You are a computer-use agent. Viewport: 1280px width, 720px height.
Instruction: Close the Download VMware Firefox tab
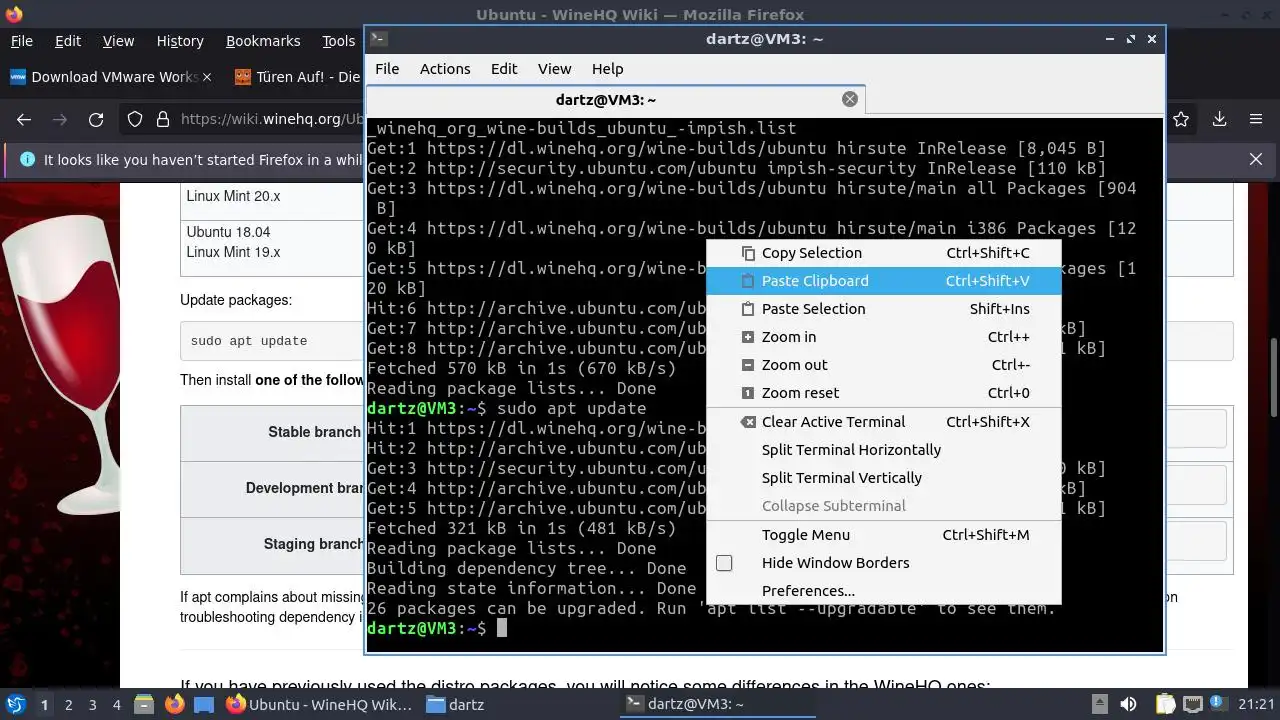(x=207, y=77)
